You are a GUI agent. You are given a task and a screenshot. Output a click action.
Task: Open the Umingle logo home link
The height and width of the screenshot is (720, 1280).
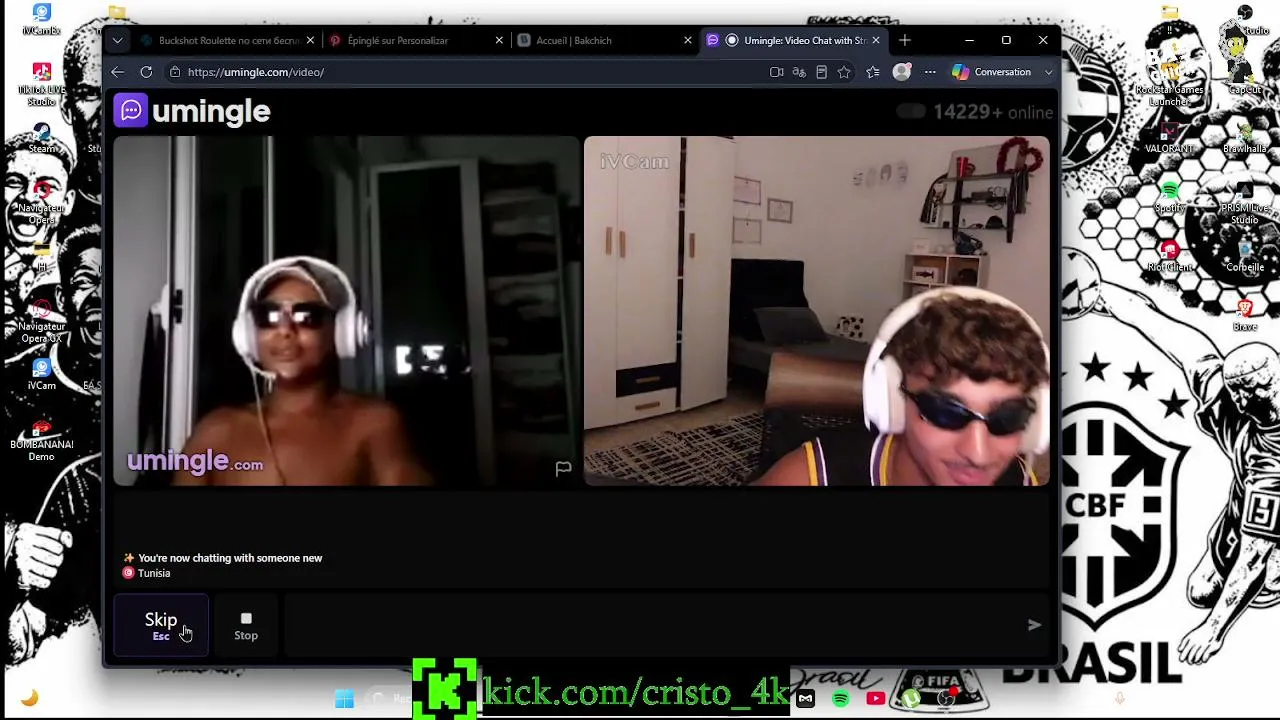click(x=192, y=111)
